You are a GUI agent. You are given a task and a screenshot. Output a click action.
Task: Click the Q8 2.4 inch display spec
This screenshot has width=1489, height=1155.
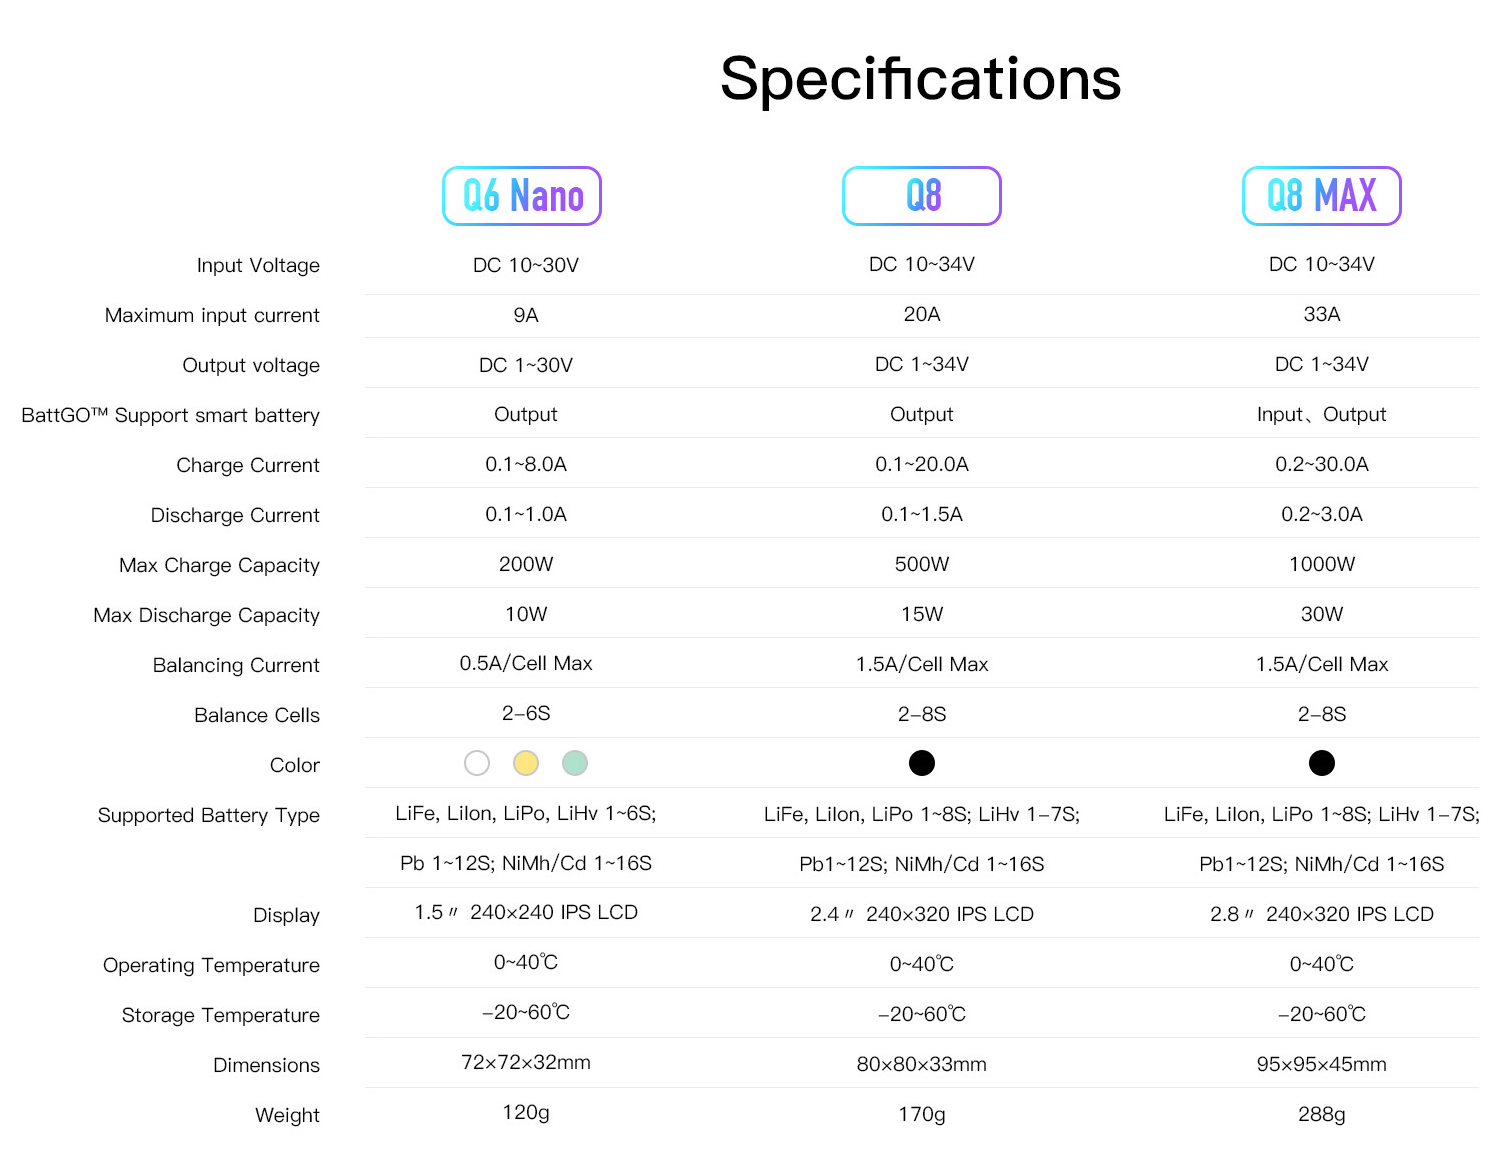pos(922,914)
